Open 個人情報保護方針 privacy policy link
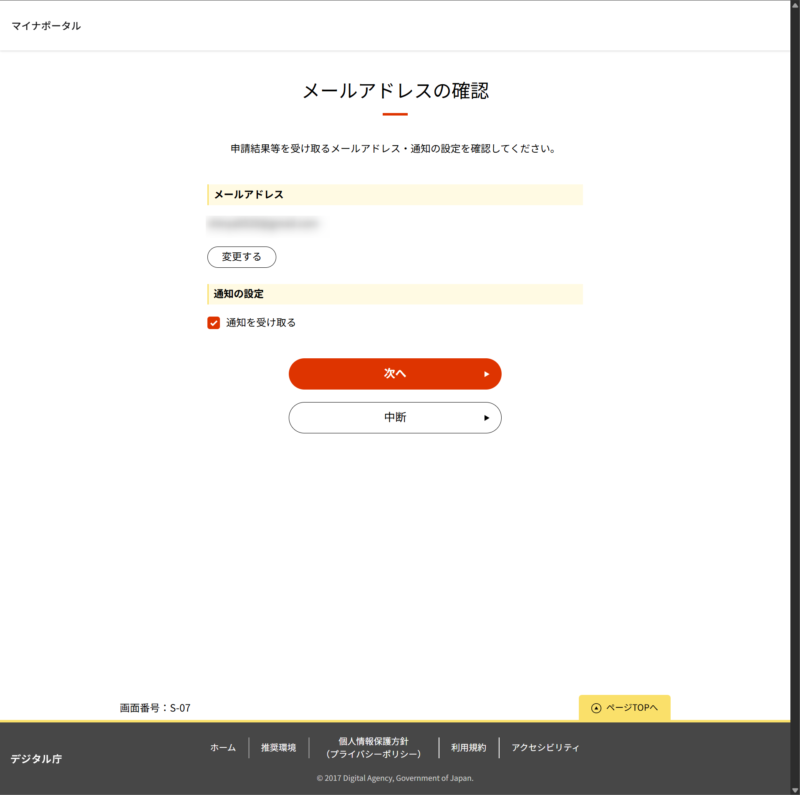This screenshot has height=795, width=800. pos(374,747)
